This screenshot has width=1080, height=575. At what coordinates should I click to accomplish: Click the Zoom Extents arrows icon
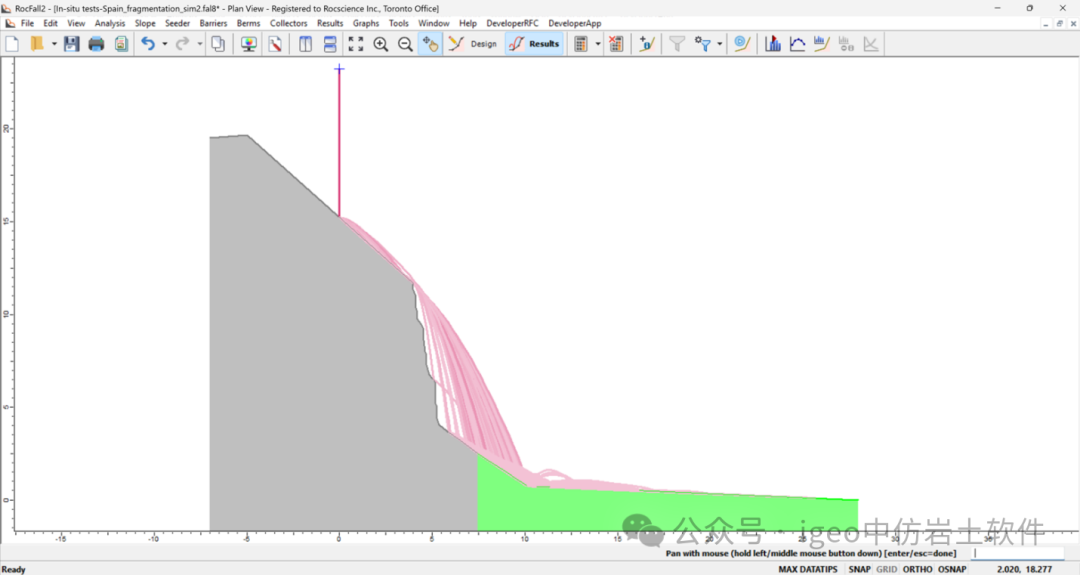pos(355,44)
